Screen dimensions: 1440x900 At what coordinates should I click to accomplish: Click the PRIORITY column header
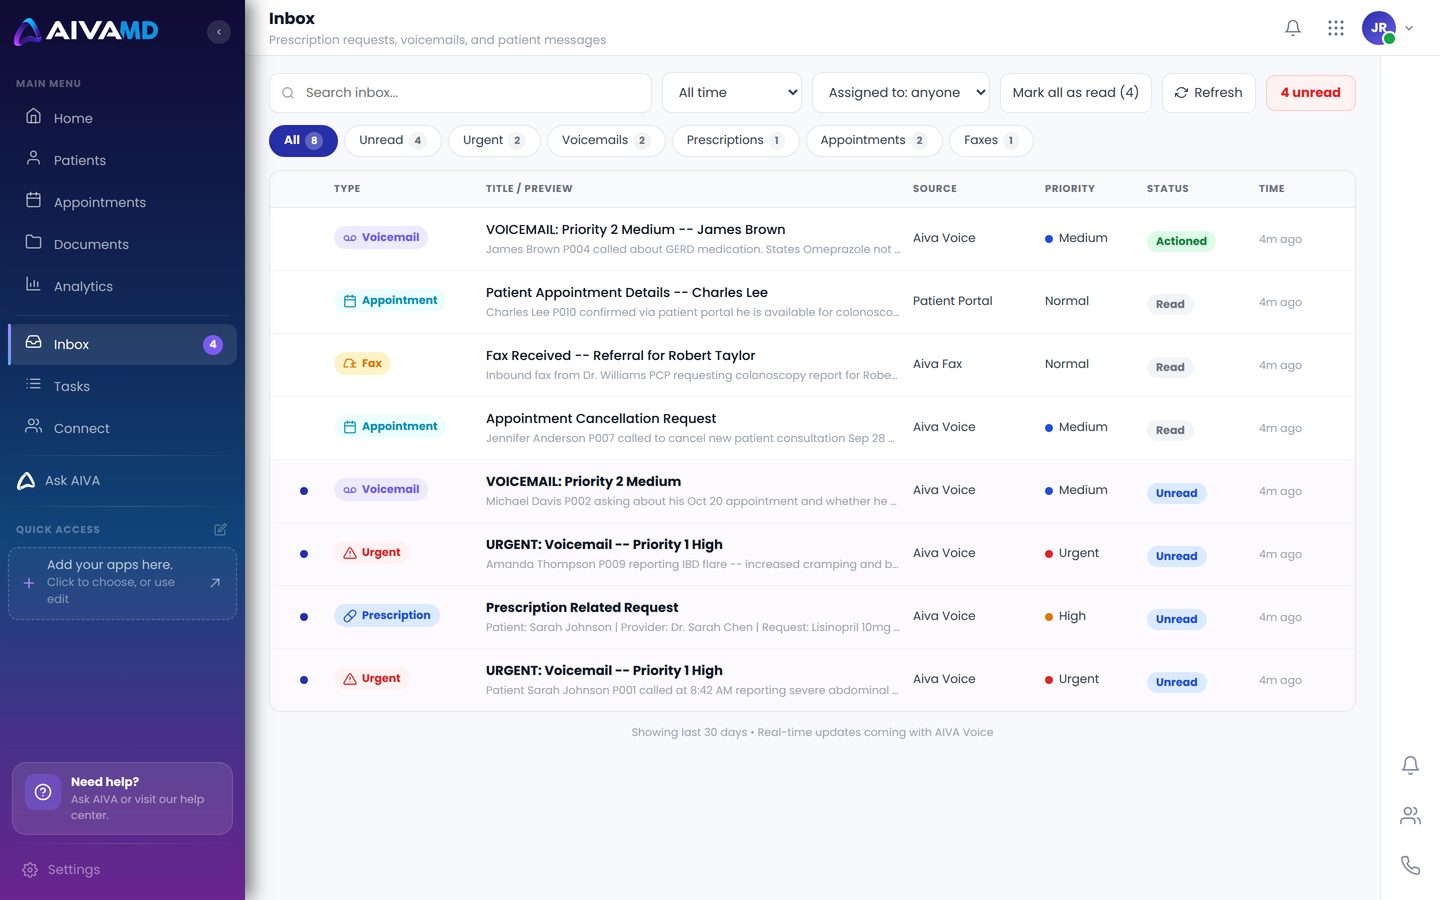pos(1069,189)
